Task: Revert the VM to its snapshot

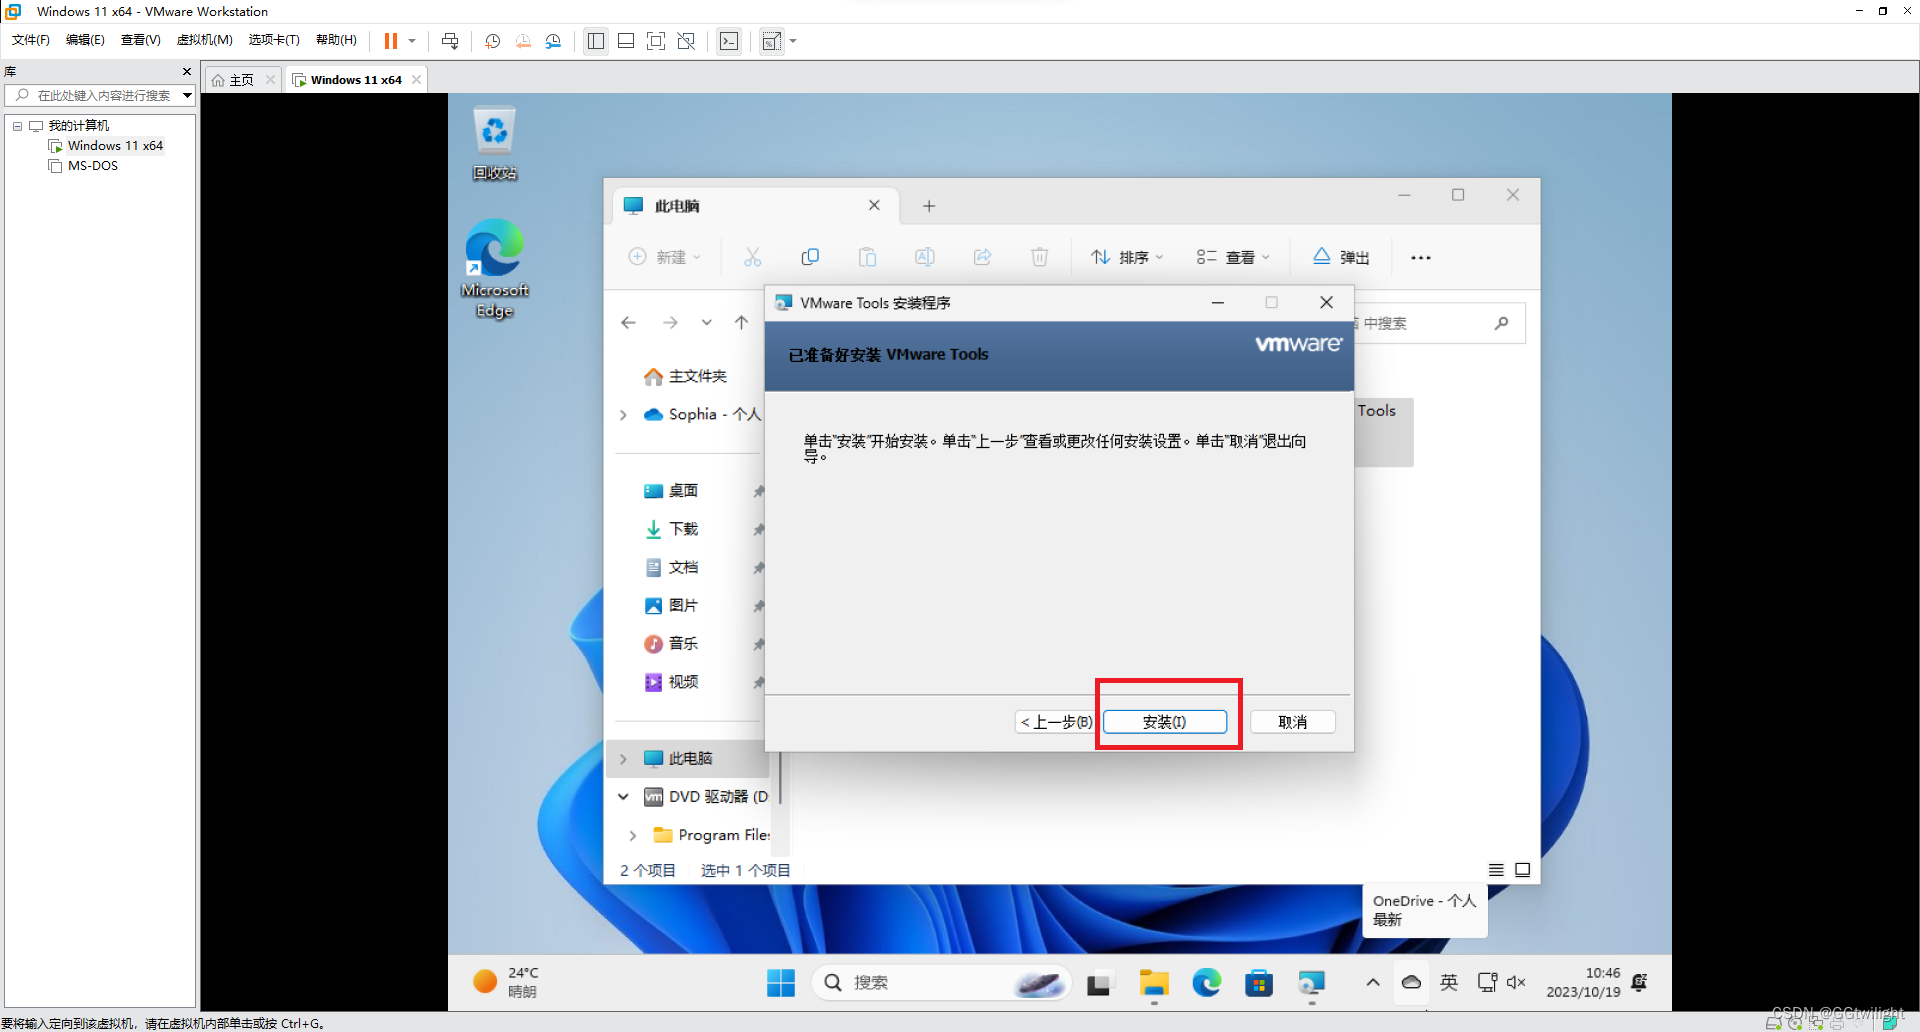Action: 523,41
